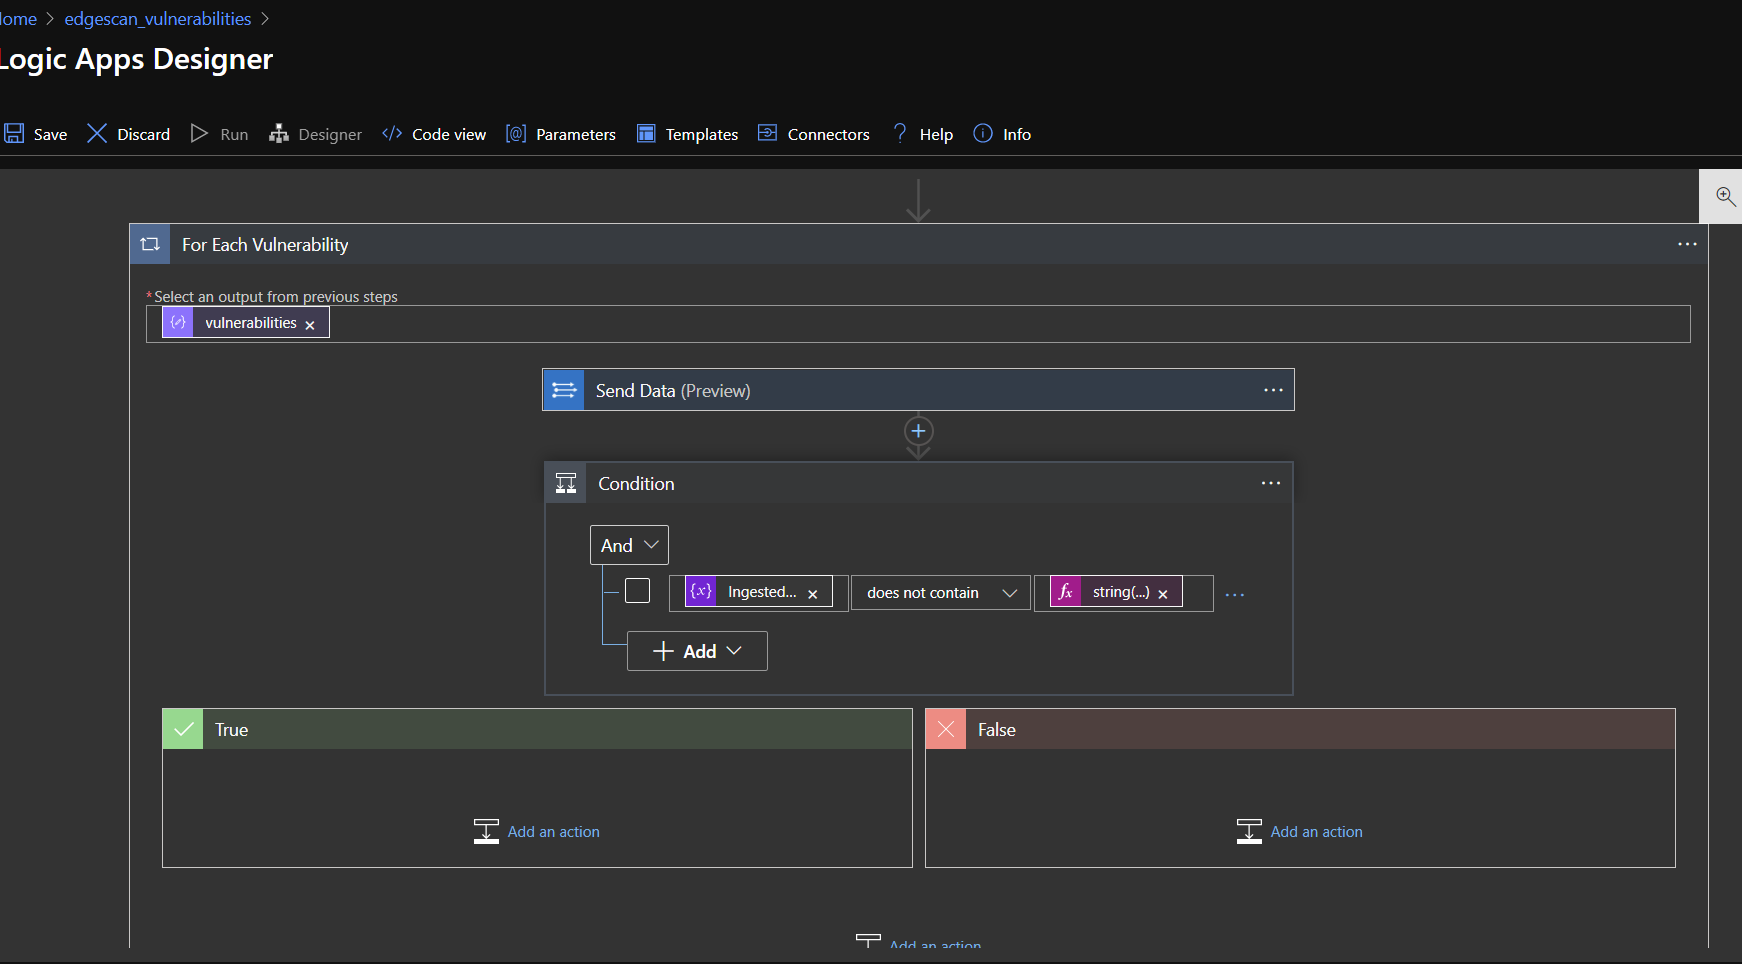Click the Save disk icon
The width and height of the screenshot is (1742, 964).
pyautogui.click(x=14, y=133)
